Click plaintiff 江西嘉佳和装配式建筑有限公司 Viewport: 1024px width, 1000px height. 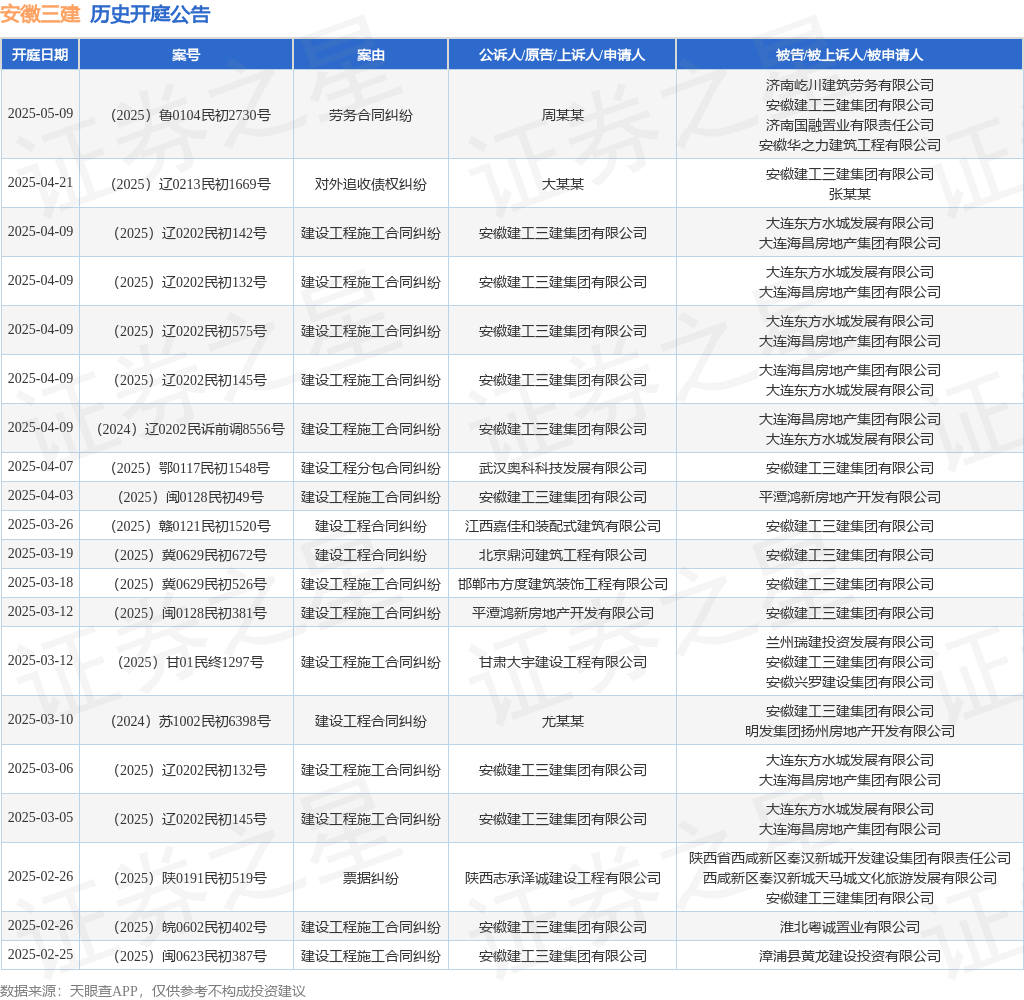(562, 526)
